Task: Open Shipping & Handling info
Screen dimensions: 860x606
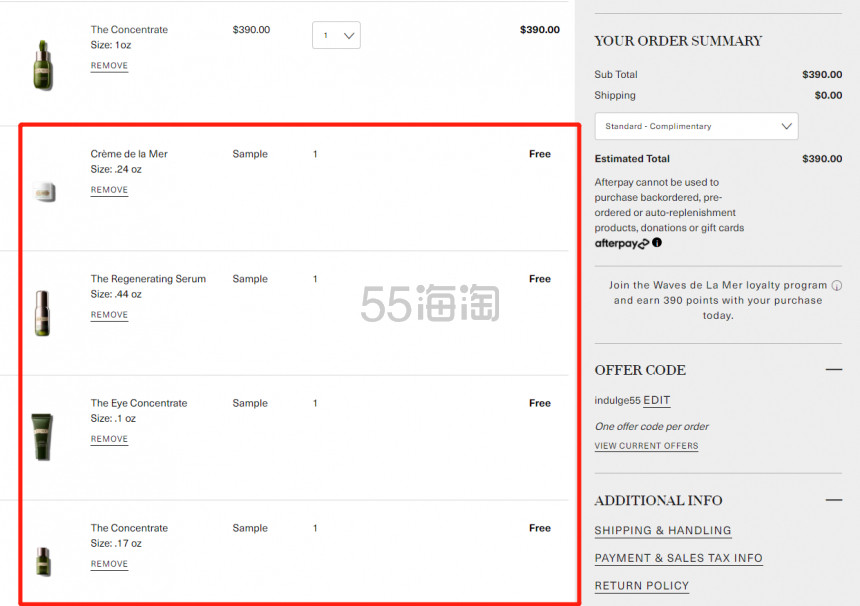Action: pyautogui.click(x=663, y=530)
